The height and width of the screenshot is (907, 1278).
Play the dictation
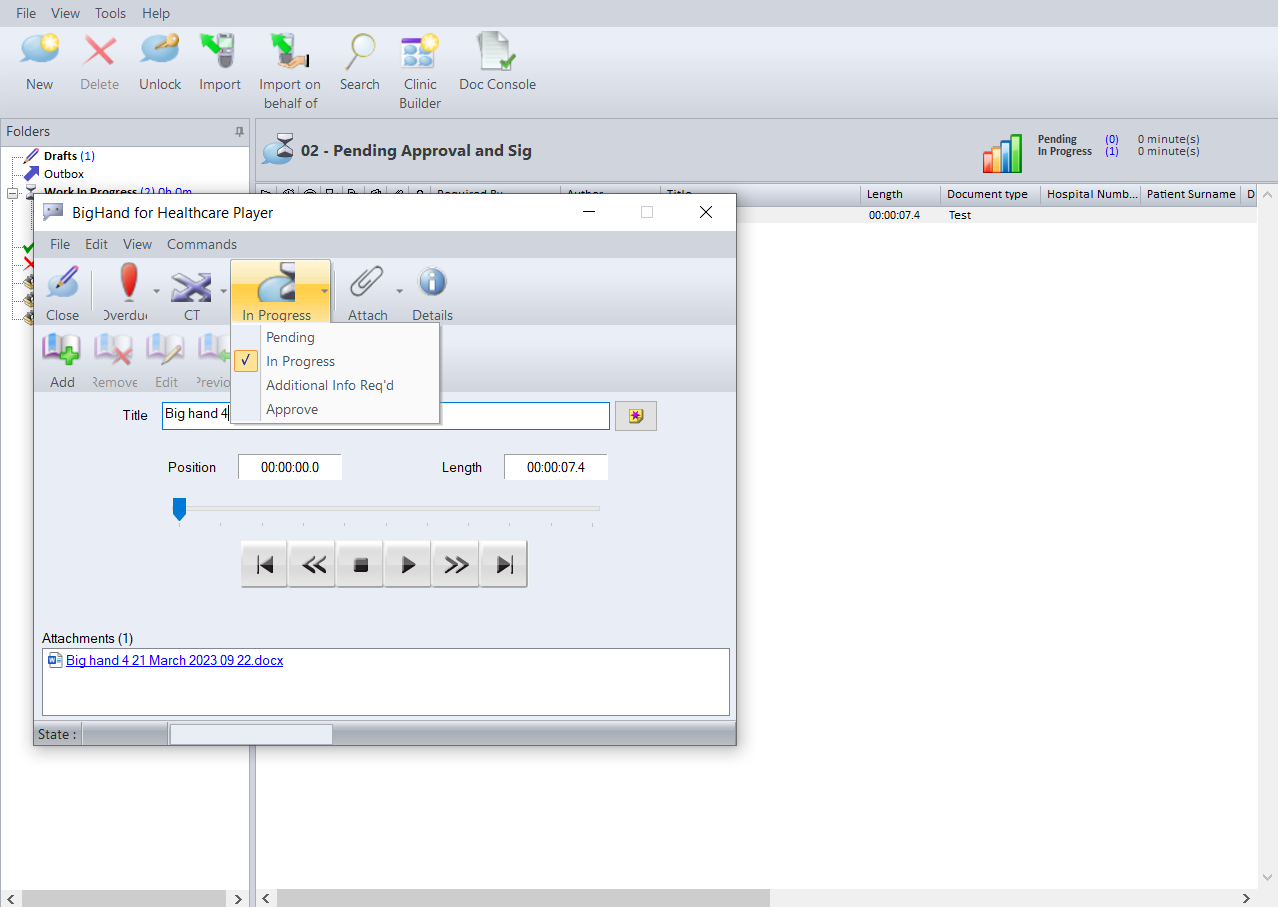point(408,565)
